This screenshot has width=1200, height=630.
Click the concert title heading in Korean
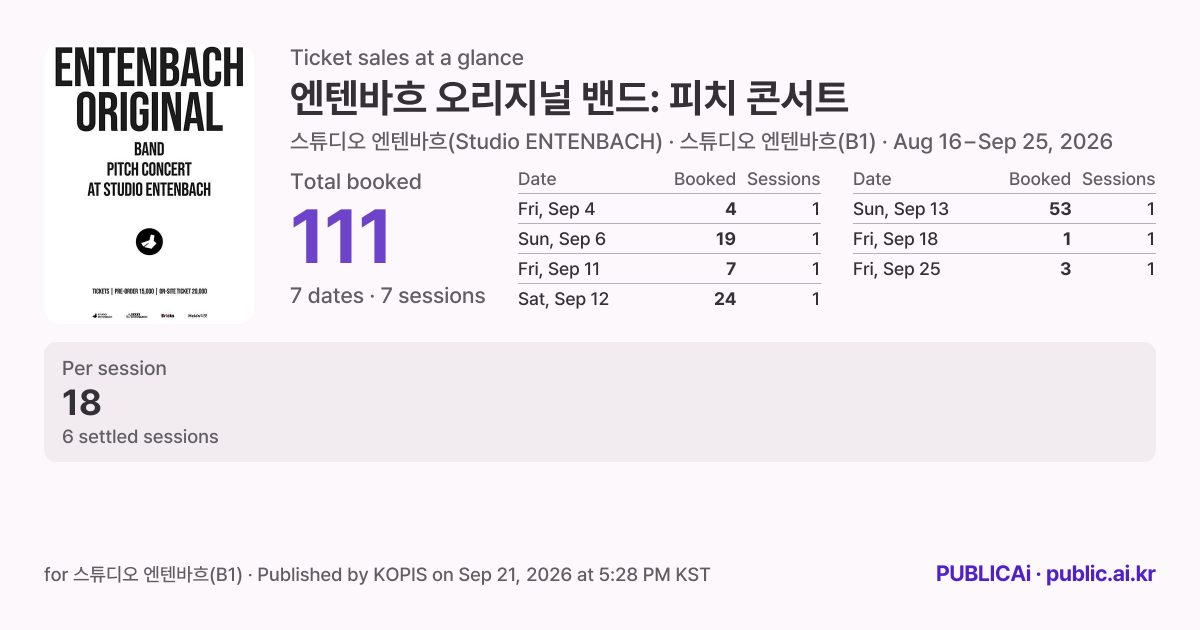pos(569,98)
